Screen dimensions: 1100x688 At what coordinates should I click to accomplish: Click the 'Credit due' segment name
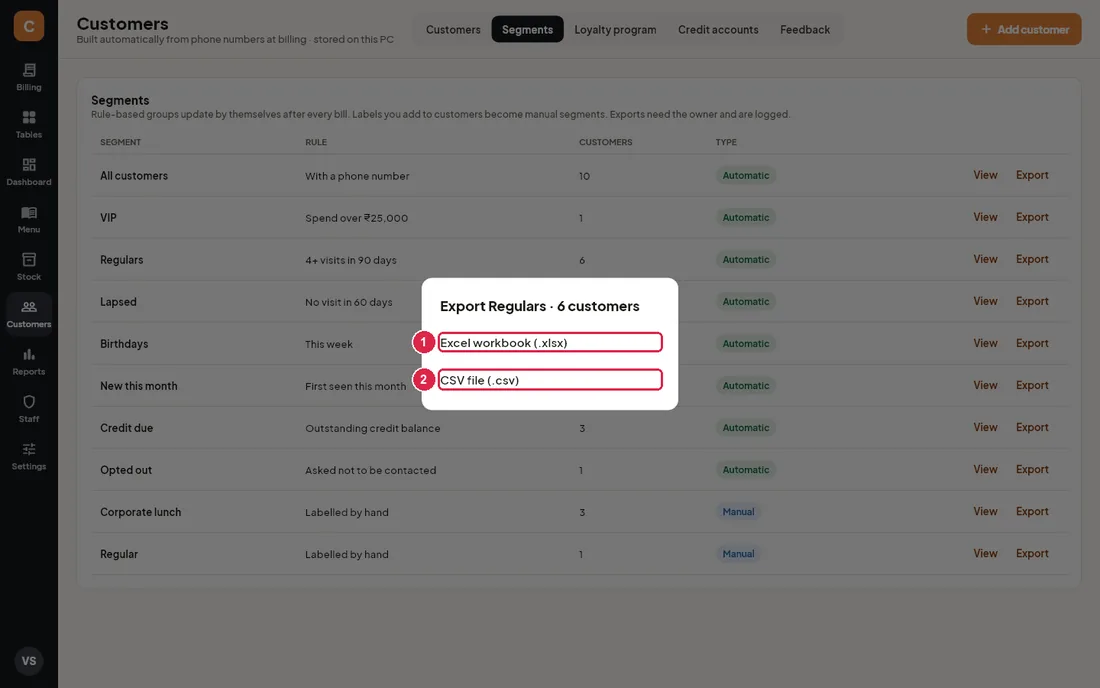(x=126, y=429)
